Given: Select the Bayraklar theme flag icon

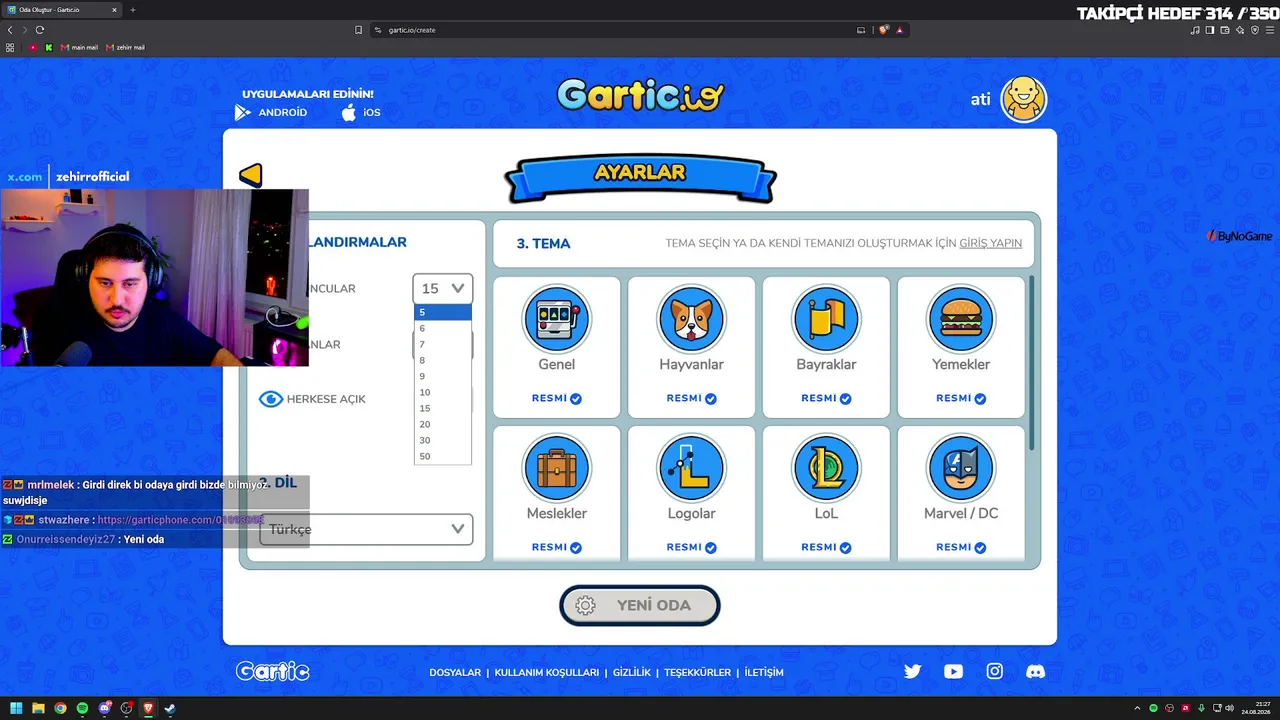Looking at the screenshot, I should [x=826, y=319].
